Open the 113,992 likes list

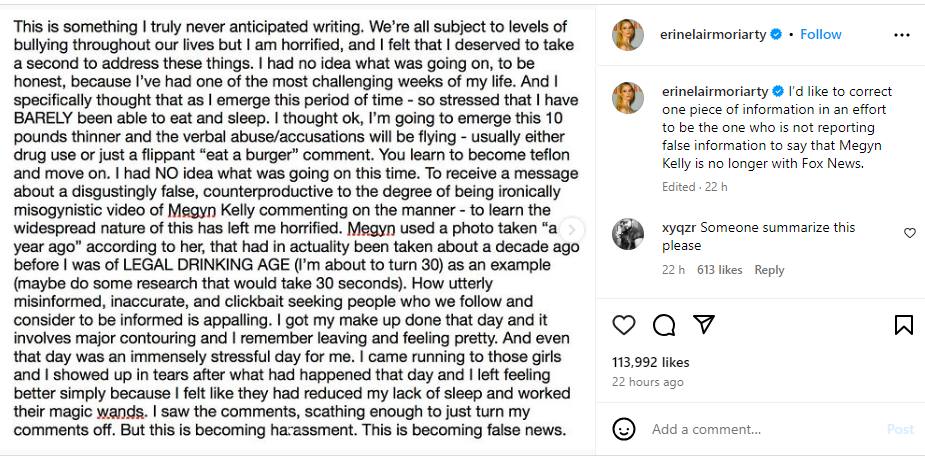[648, 362]
